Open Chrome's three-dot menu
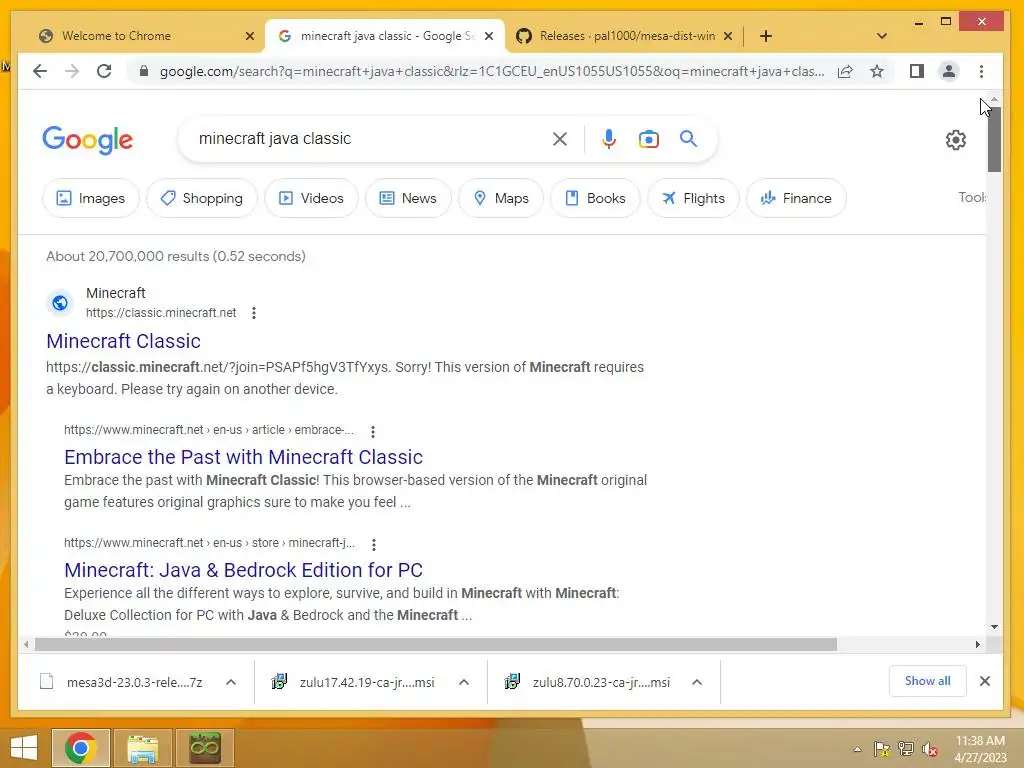Image resolution: width=1024 pixels, height=768 pixels. click(x=982, y=71)
